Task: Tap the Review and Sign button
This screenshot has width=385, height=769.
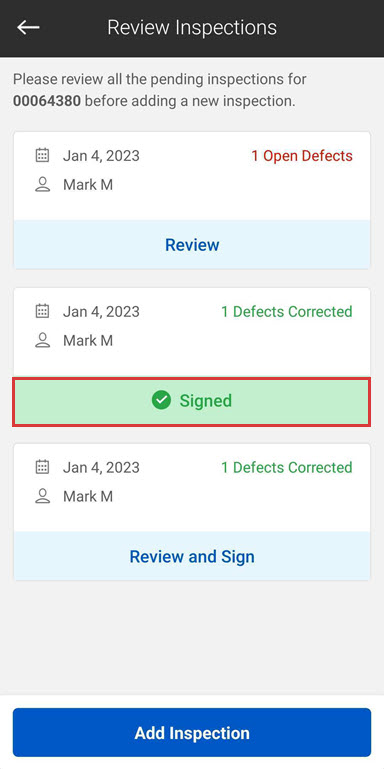Action: 192,556
